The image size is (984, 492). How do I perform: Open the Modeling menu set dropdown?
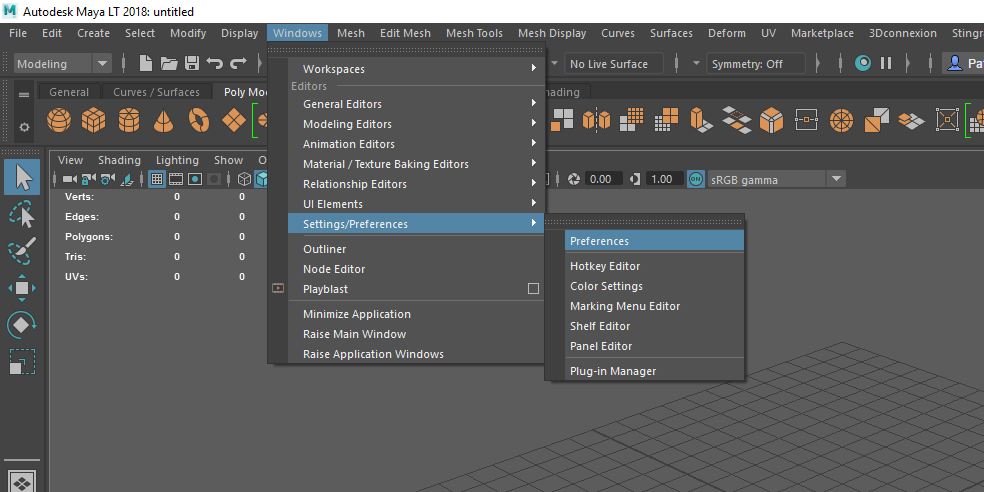(x=62, y=63)
